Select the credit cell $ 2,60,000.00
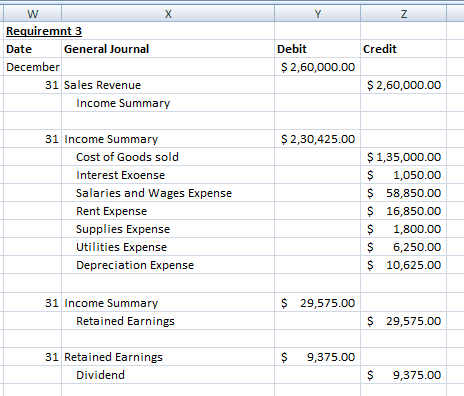The image size is (464, 396). (404, 85)
